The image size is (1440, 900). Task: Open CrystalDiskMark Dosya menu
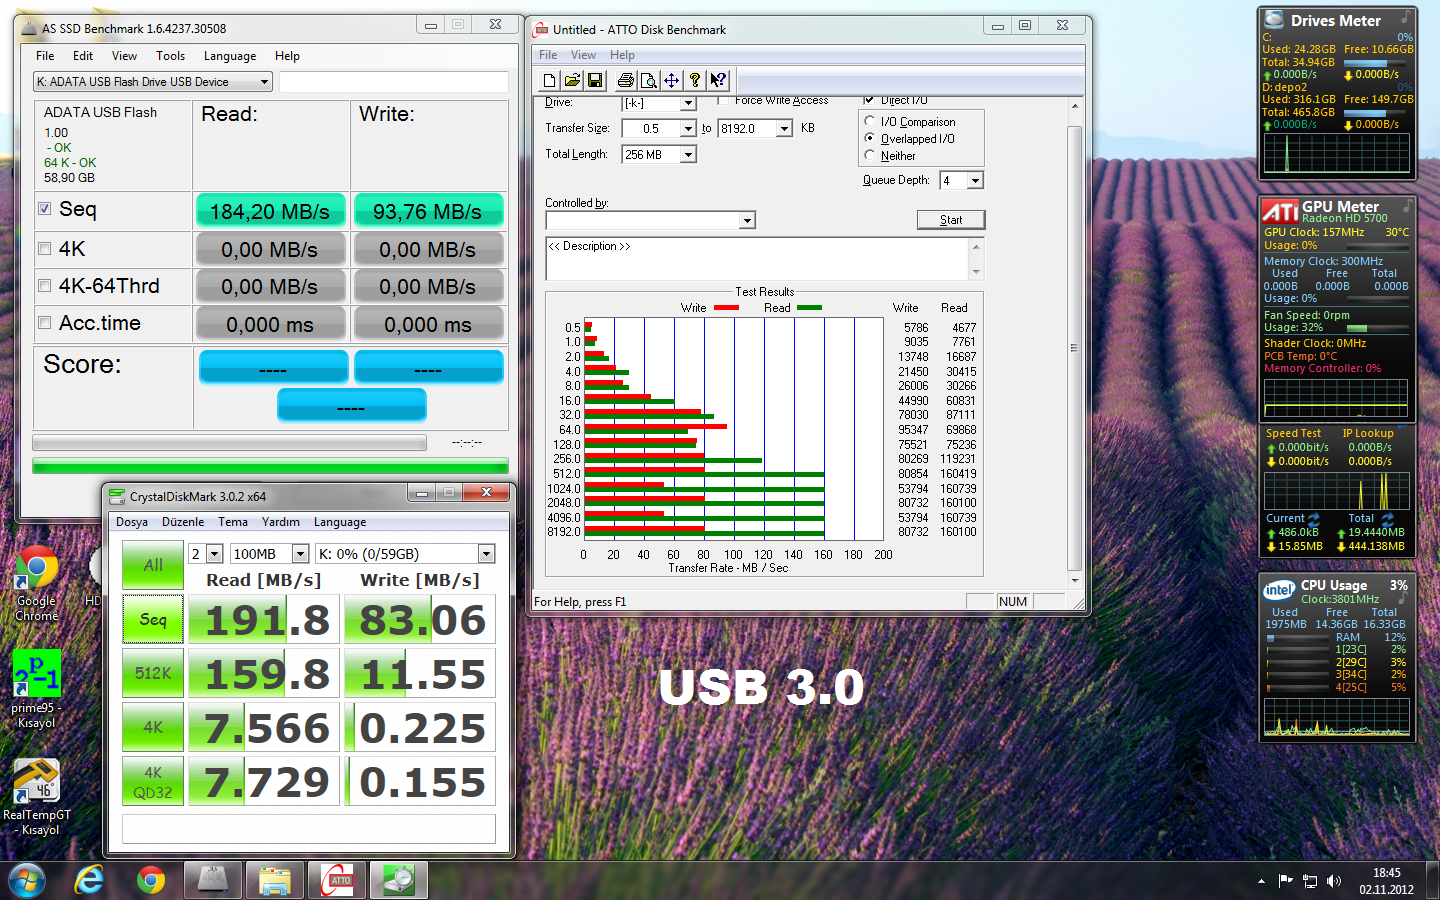(x=132, y=522)
